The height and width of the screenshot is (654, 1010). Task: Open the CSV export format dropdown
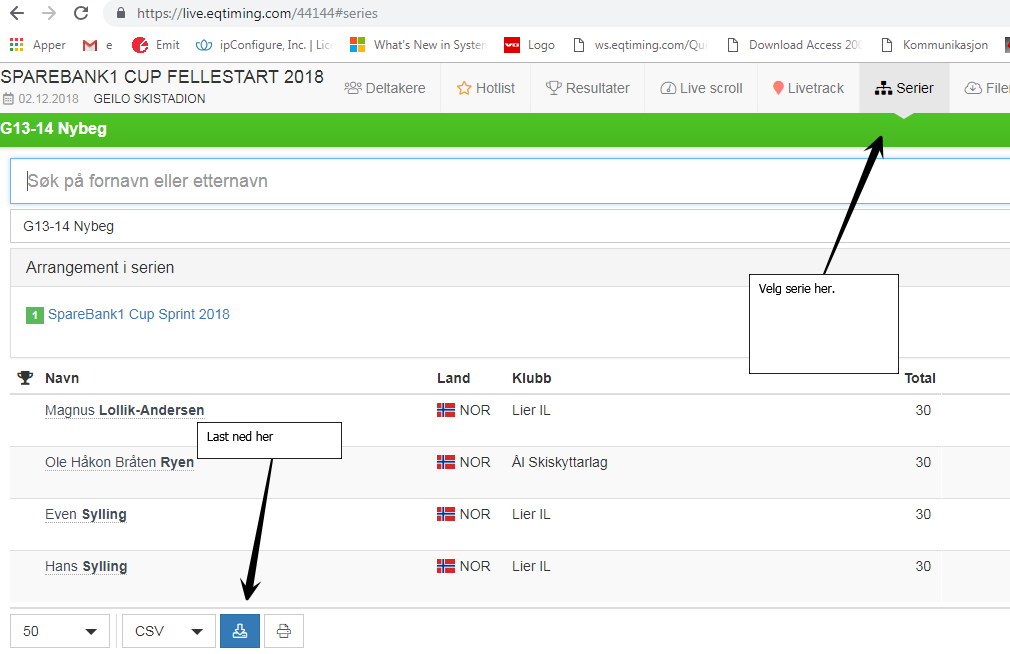pyautogui.click(x=169, y=631)
